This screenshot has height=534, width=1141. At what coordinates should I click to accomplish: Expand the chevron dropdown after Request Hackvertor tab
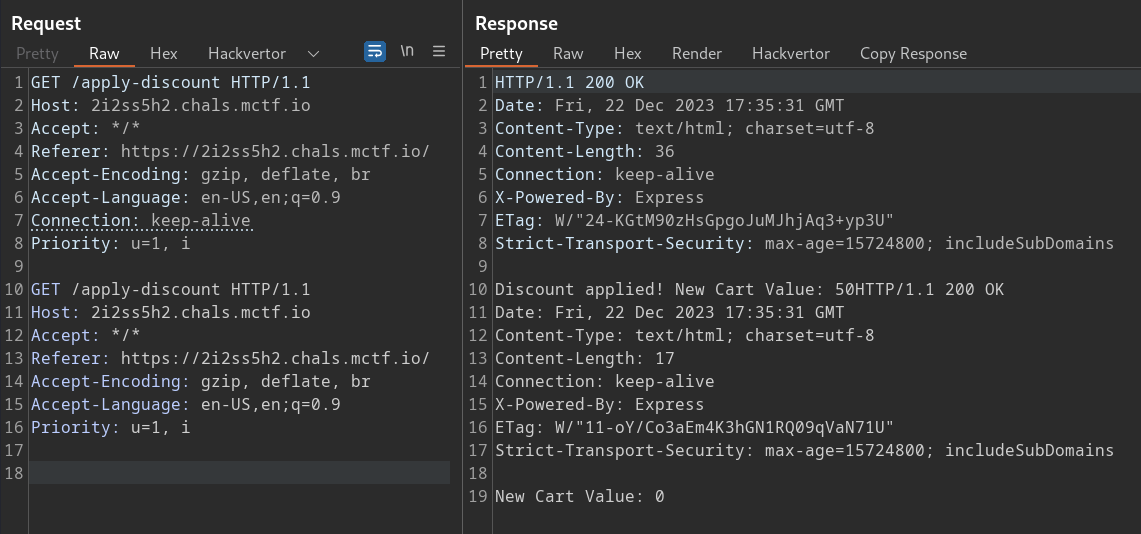(x=314, y=54)
